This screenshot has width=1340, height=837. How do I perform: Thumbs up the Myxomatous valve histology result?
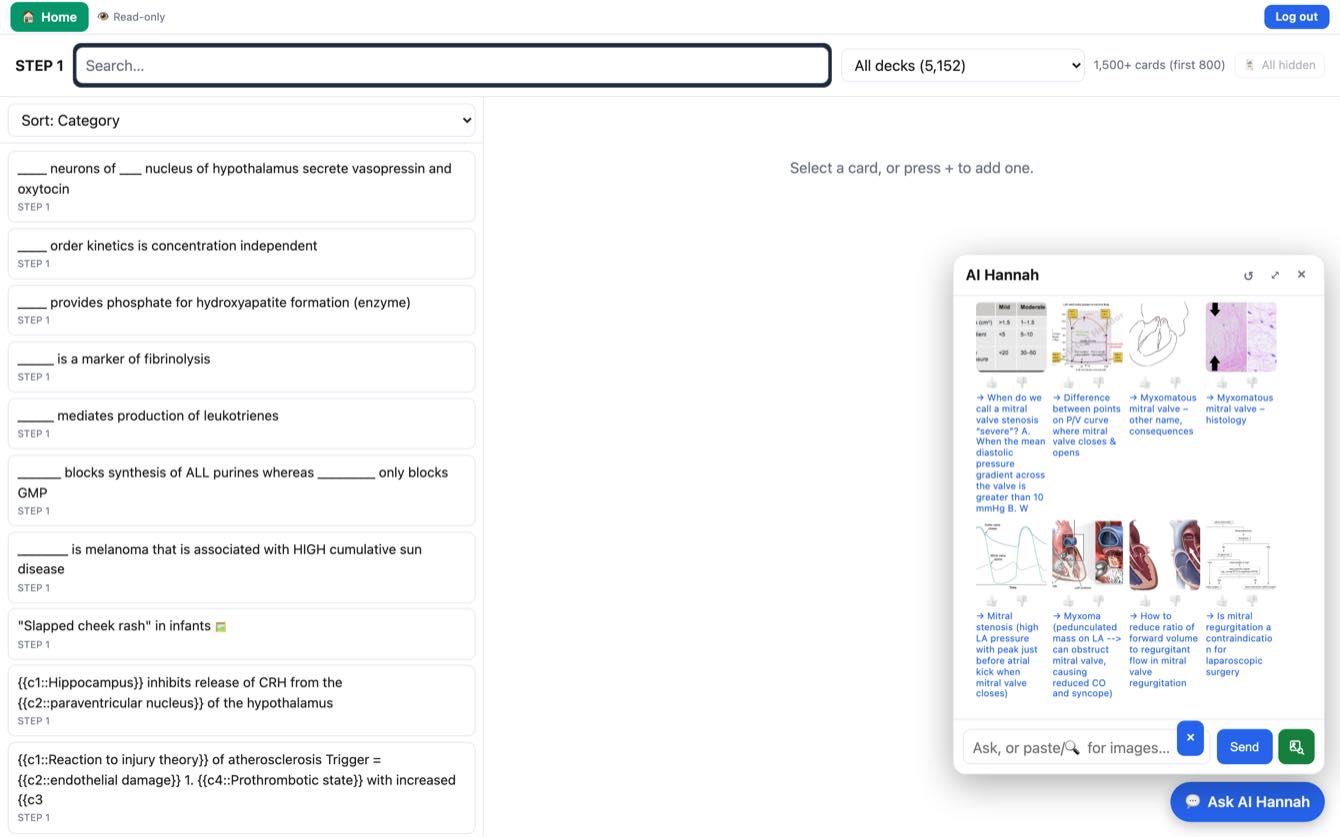coord(1222,383)
